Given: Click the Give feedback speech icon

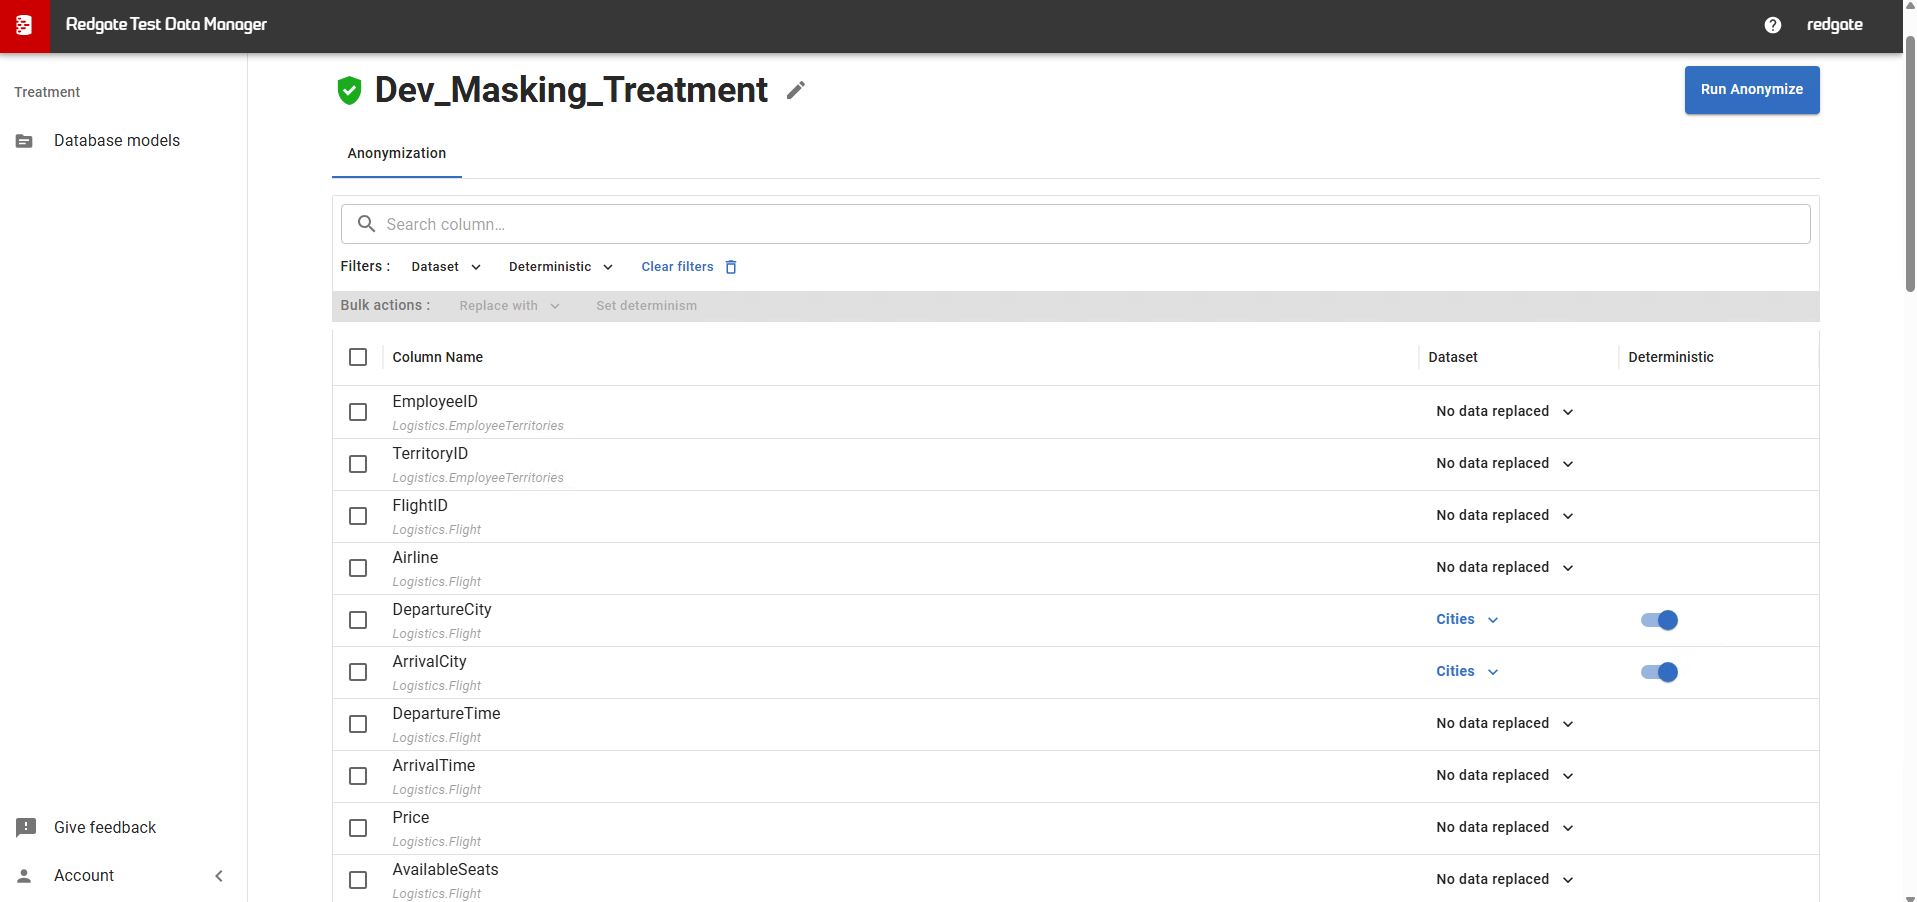Looking at the screenshot, I should (x=26, y=827).
